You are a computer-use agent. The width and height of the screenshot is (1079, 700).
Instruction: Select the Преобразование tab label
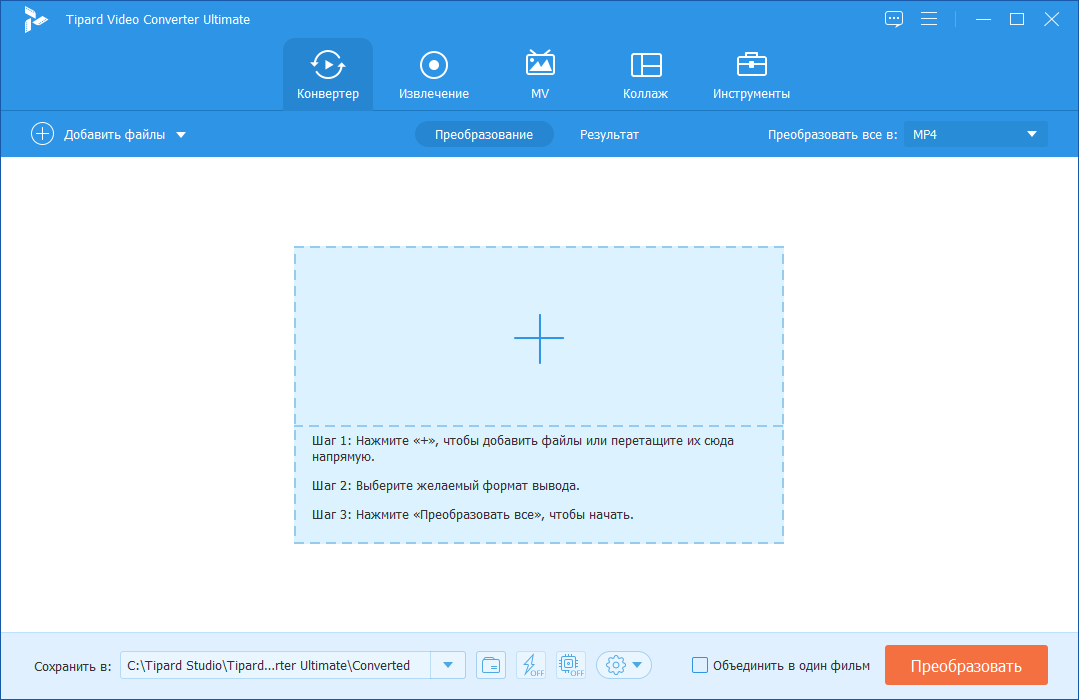(484, 133)
